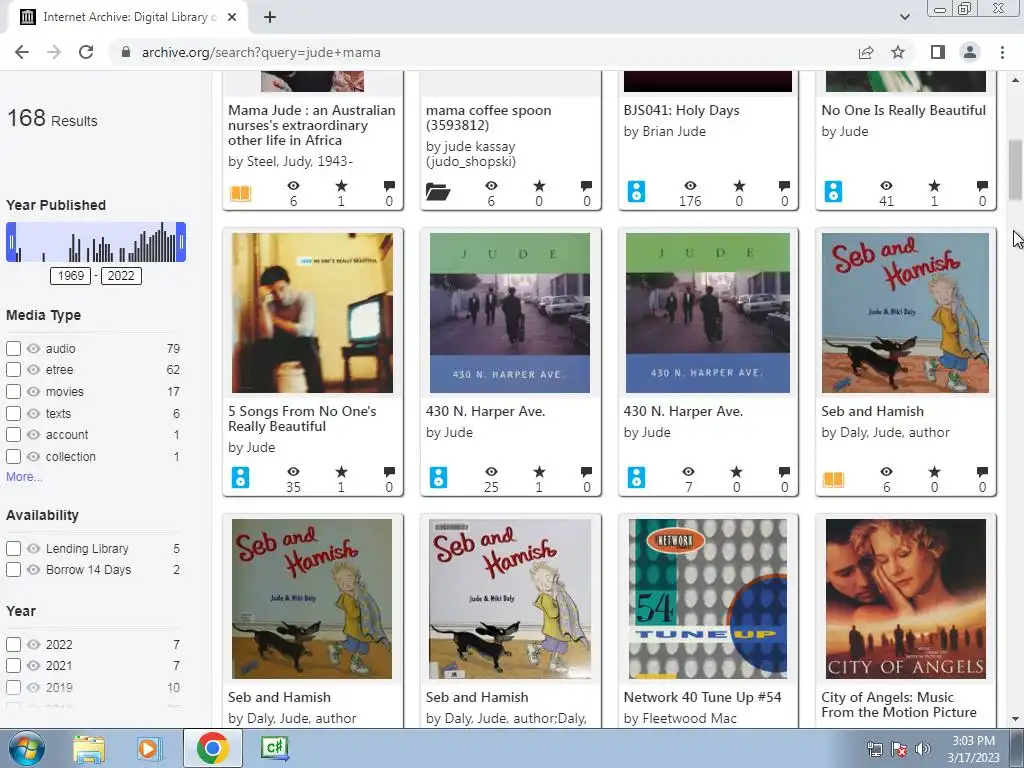Toggle the eye icon beside movies

pos(33,392)
